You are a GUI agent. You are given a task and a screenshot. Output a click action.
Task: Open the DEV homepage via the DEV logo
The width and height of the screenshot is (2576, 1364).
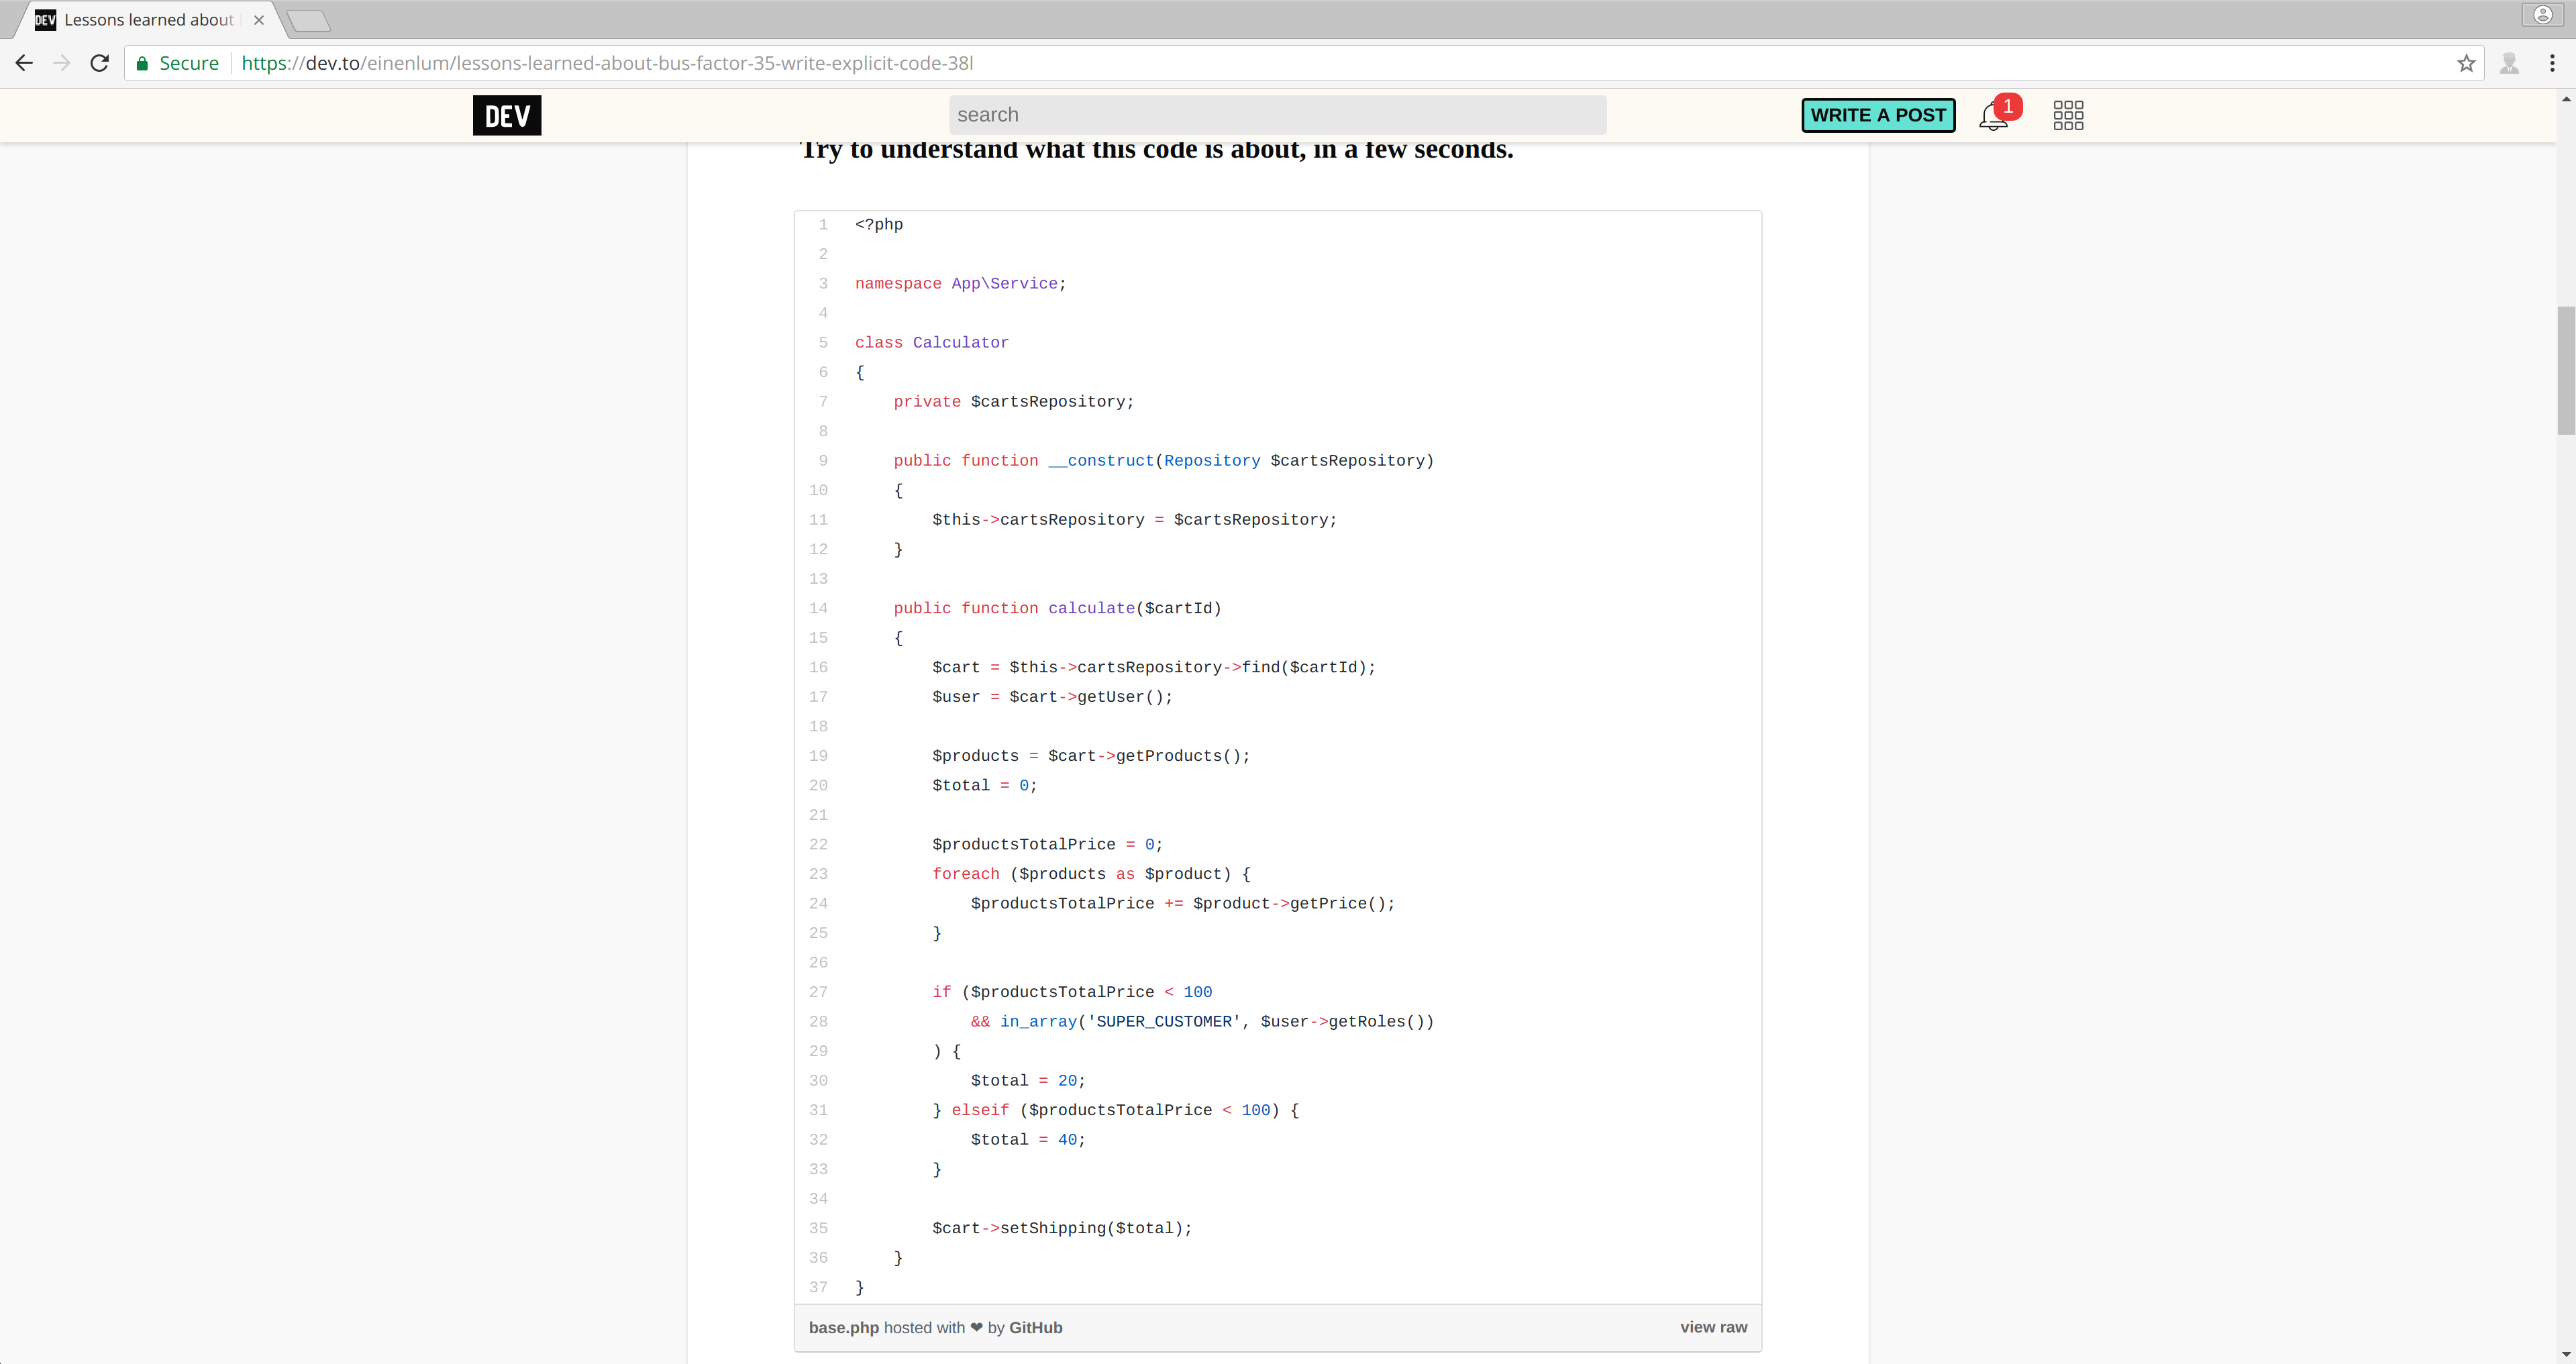tap(506, 115)
